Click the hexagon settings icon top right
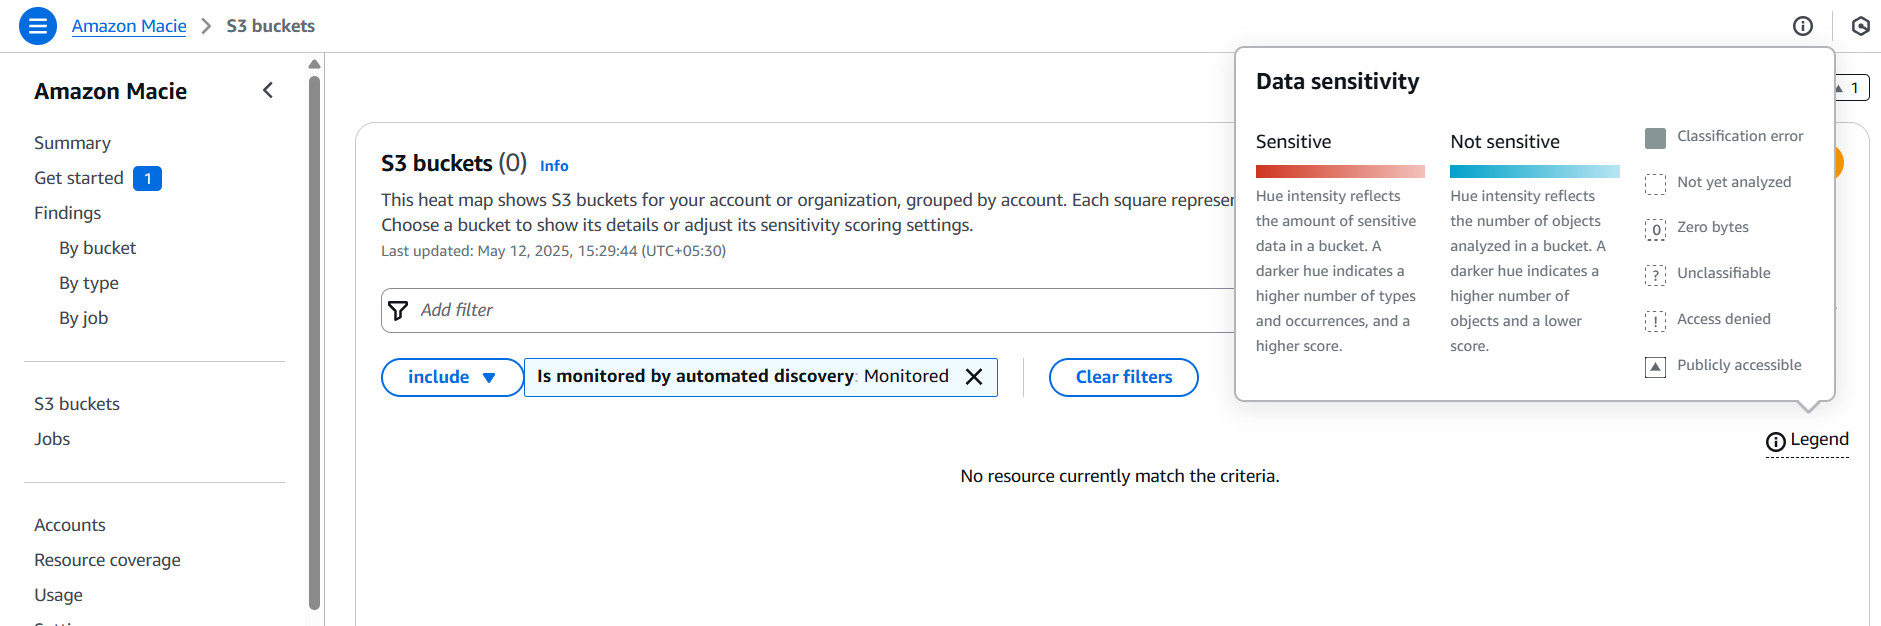The image size is (1881, 626). coord(1861,26)
